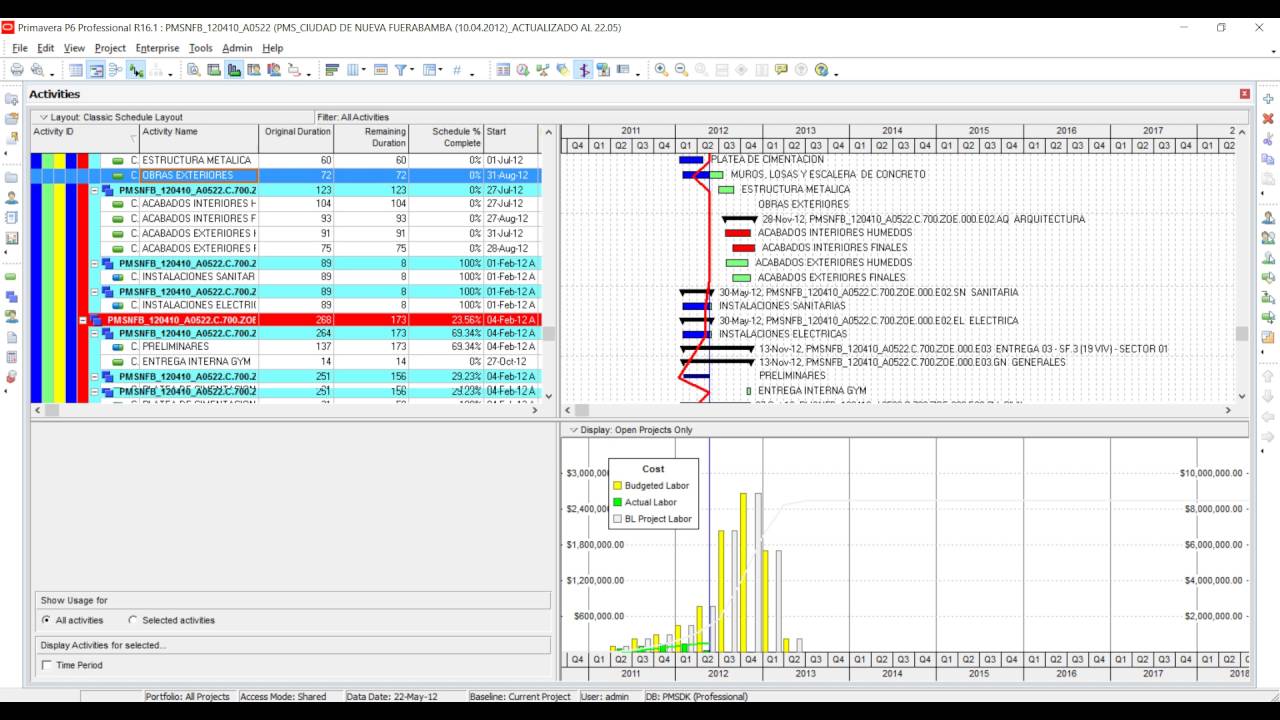Image resolution: width=1280 pixels, height=720 pixels.
Task: Toggle the Activity Usage Profile icon
Action: click(x=234, y=70)
